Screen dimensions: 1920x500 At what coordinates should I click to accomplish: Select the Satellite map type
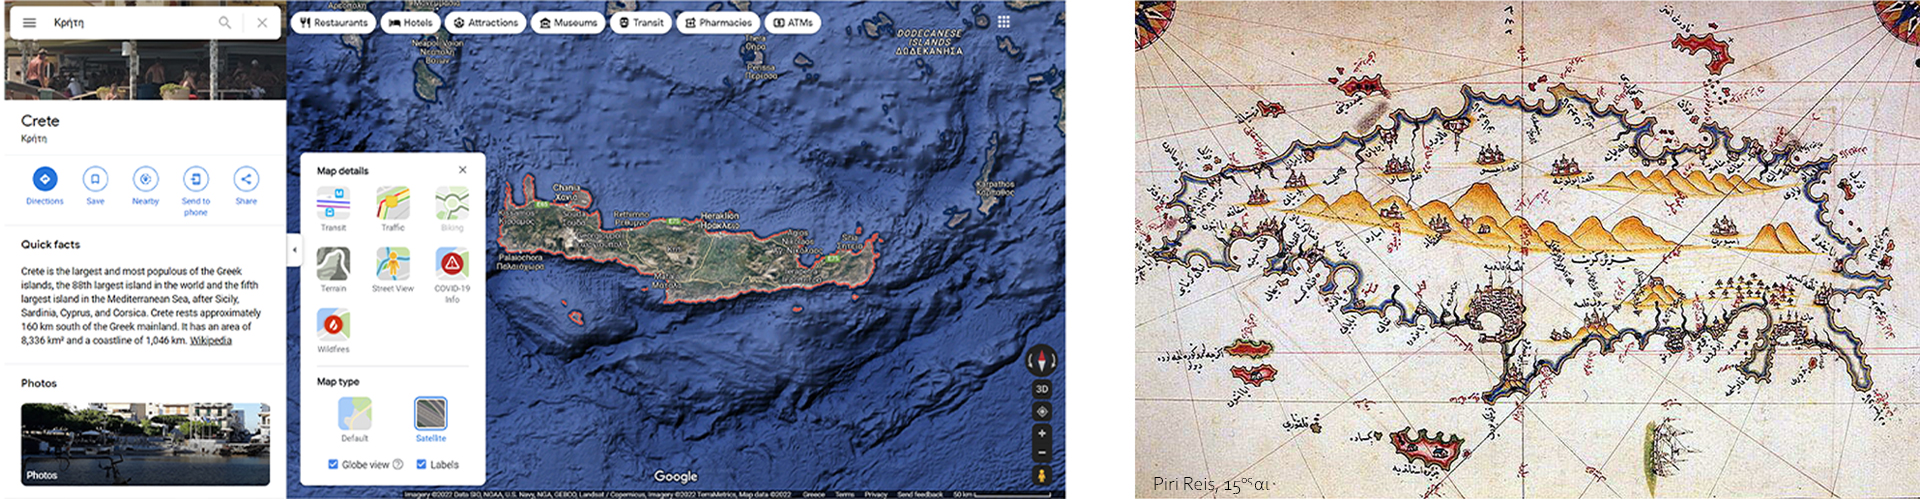coord(431,420)
